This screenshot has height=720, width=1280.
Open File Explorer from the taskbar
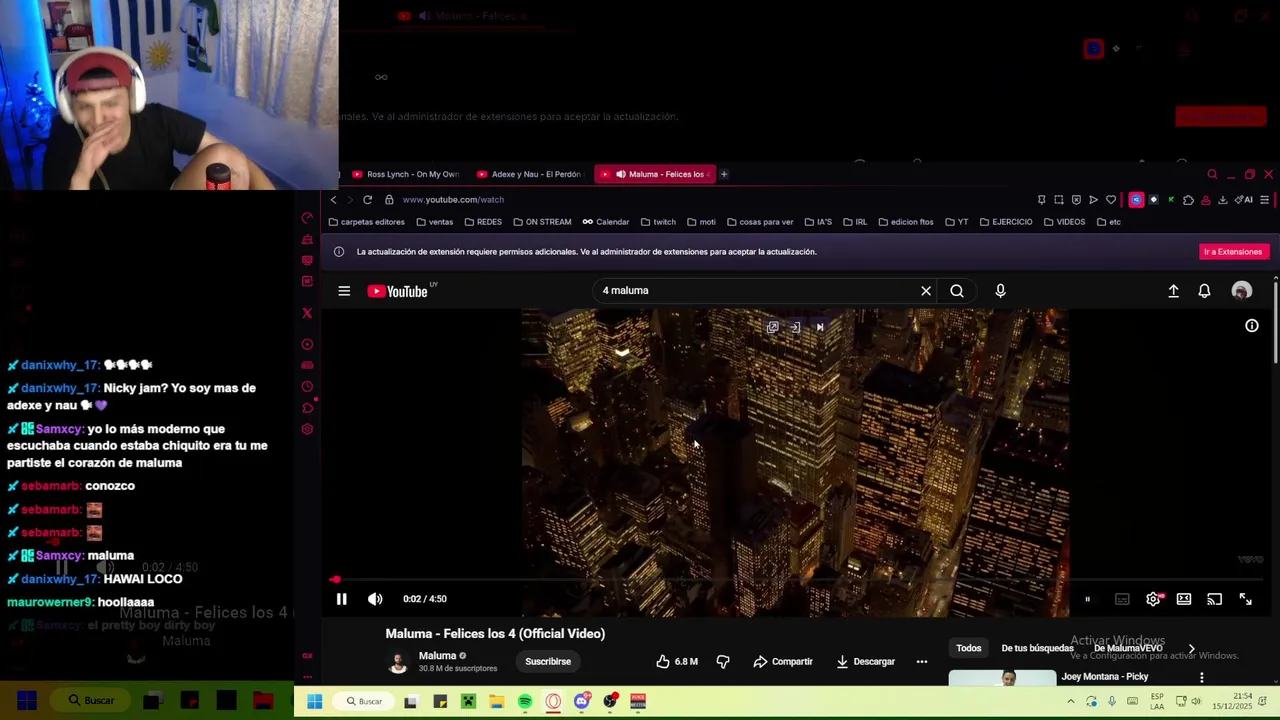pos(496,702)
